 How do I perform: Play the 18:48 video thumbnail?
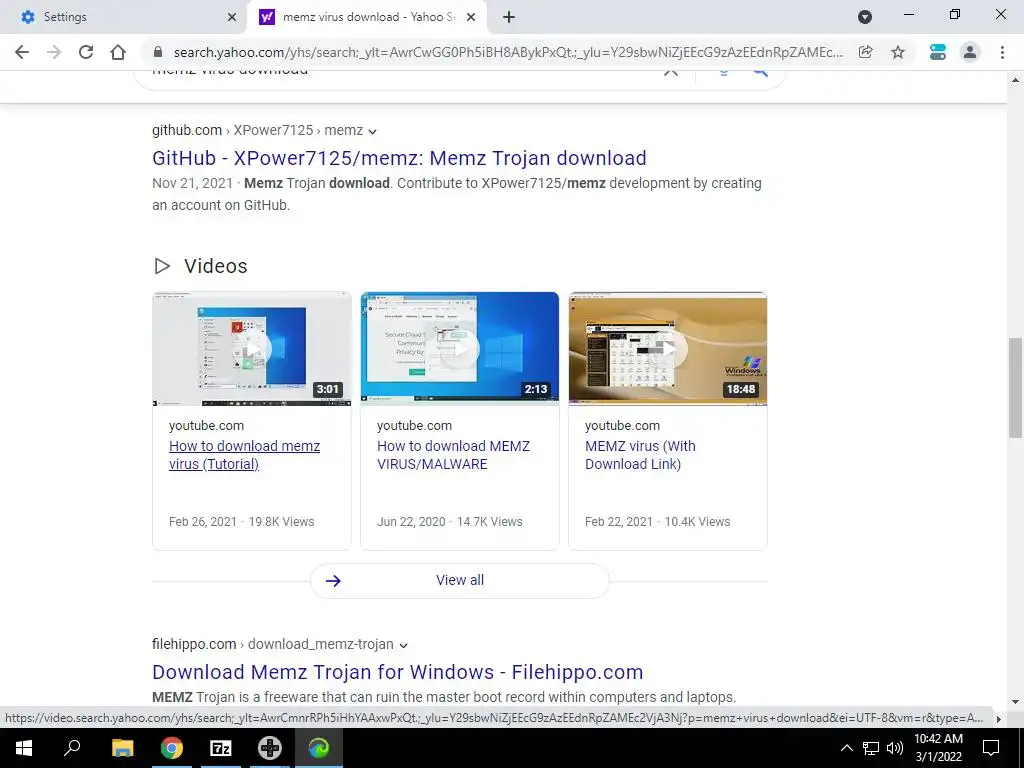pyautogui.click(x=668, y=349)
